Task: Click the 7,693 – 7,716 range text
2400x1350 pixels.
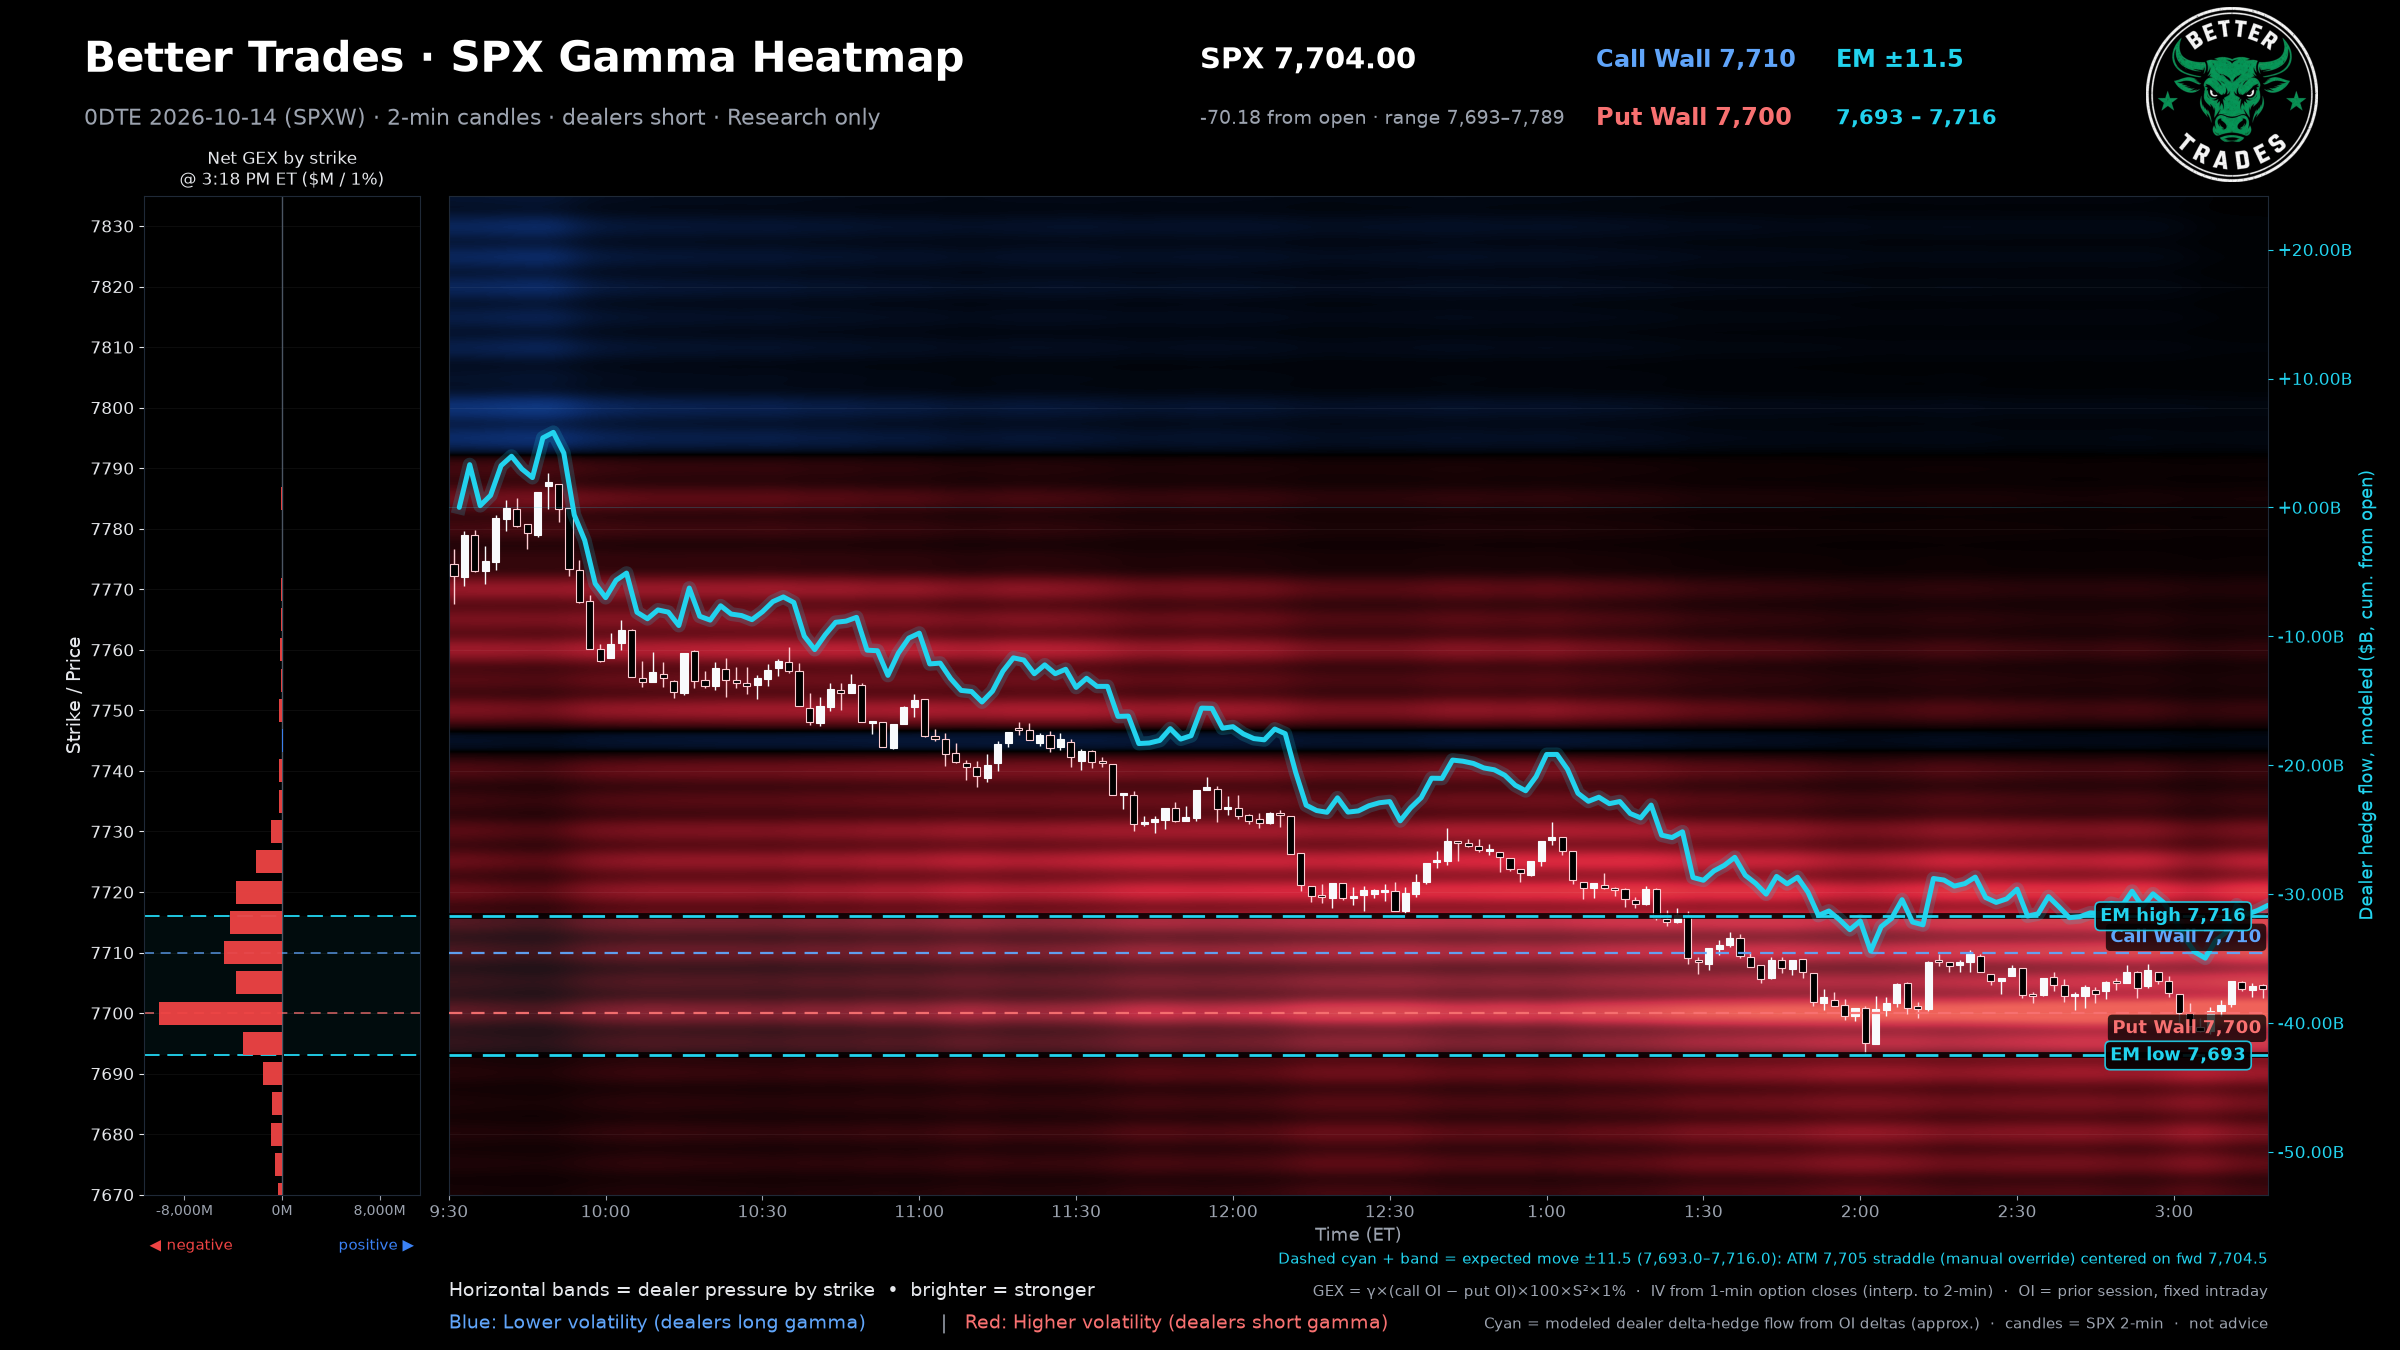Action: click(1915, 117)
